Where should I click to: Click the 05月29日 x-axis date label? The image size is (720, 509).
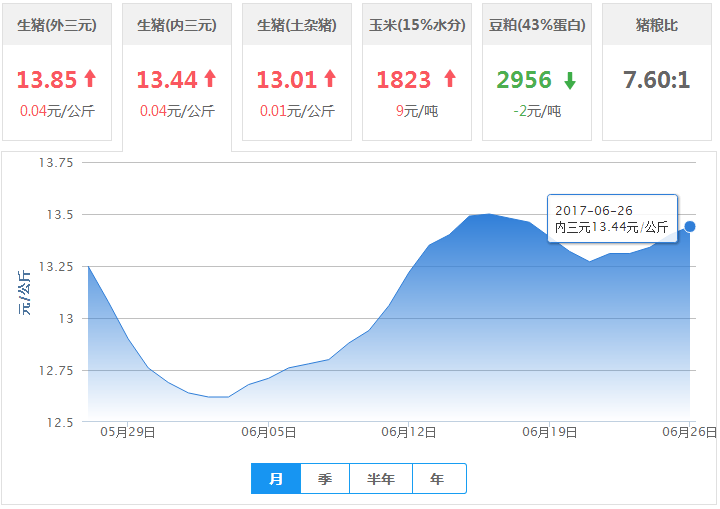[130, 432]
